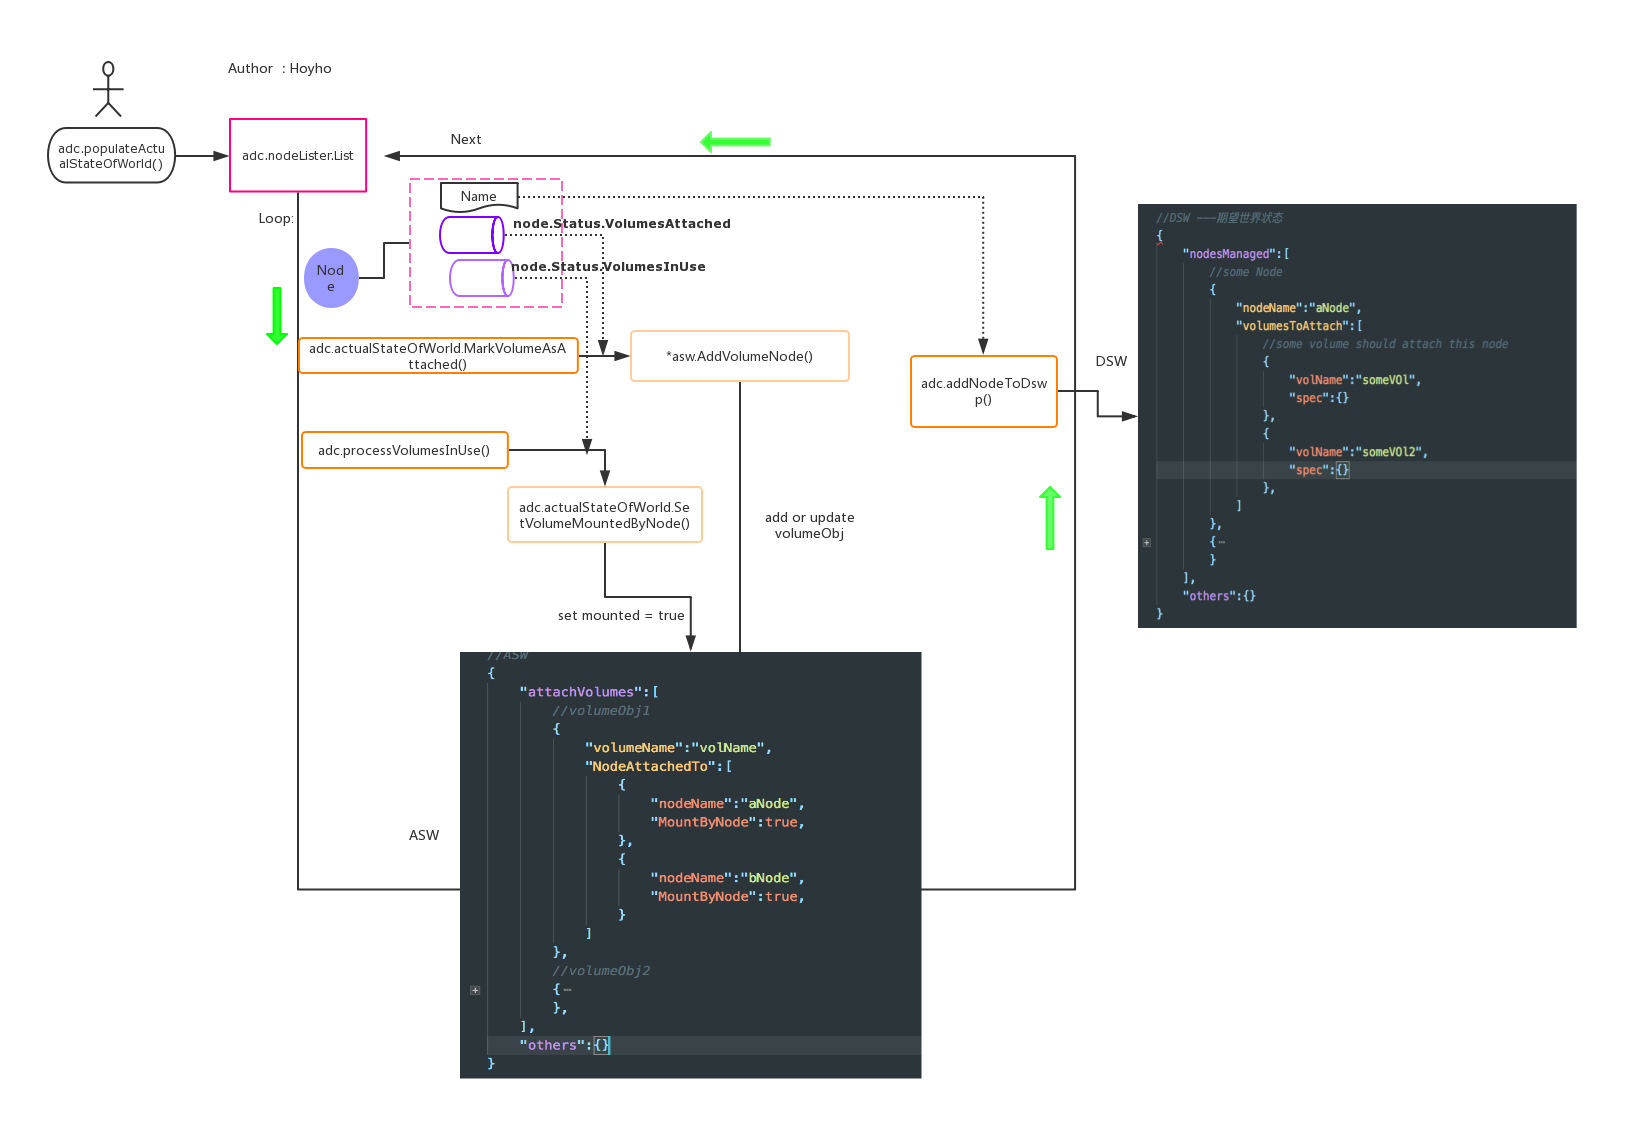Click the Name document shape
The image size is (1639, 1141).
point(479,196)
